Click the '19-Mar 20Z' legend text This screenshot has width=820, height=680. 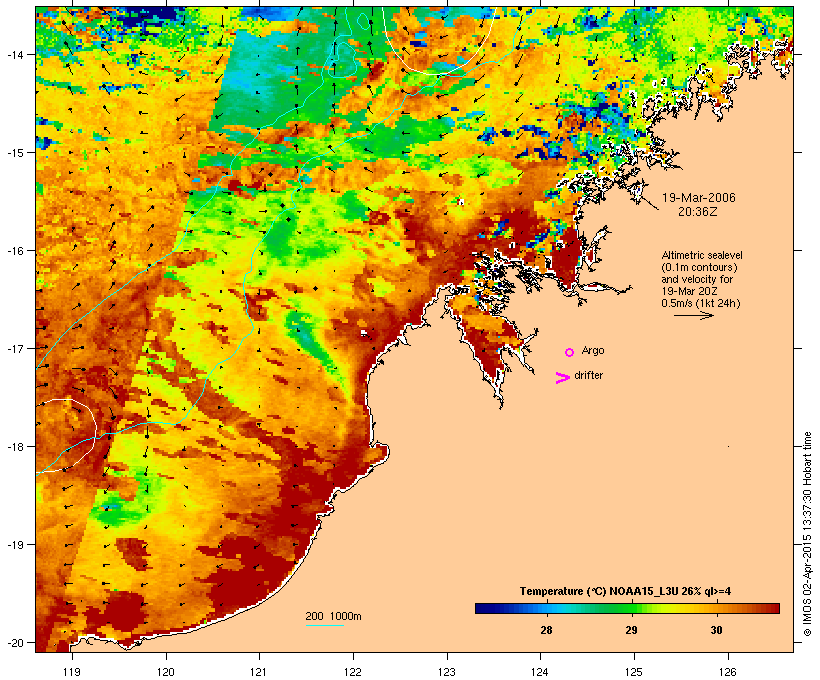click(689, 291)
